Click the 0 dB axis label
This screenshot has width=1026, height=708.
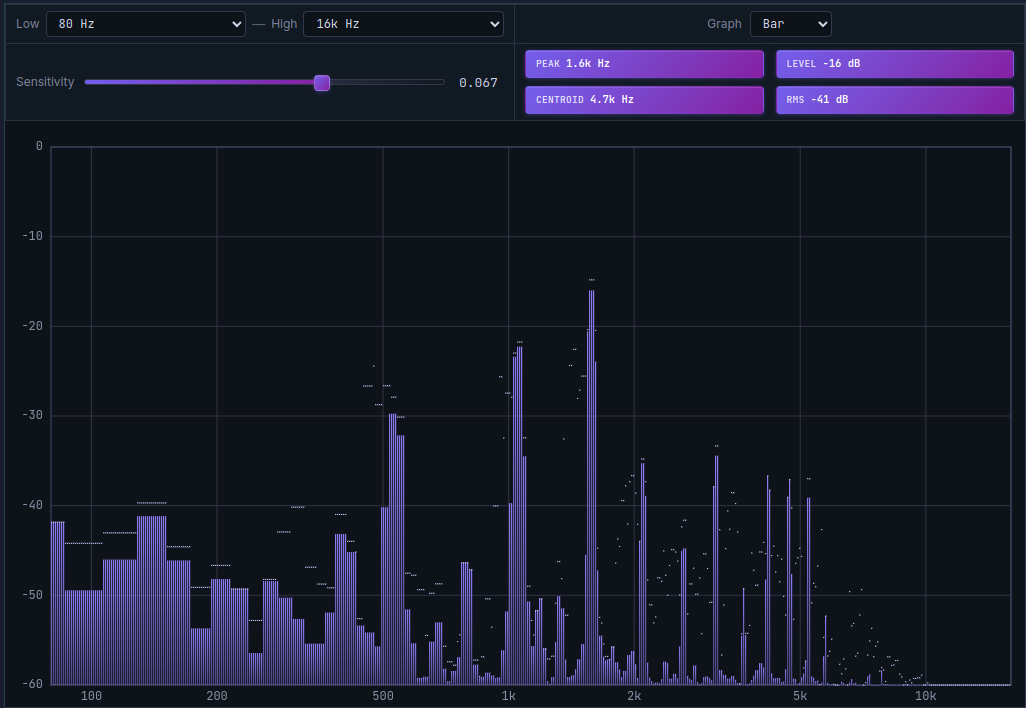pyautogui.click(x=39, y=147)
